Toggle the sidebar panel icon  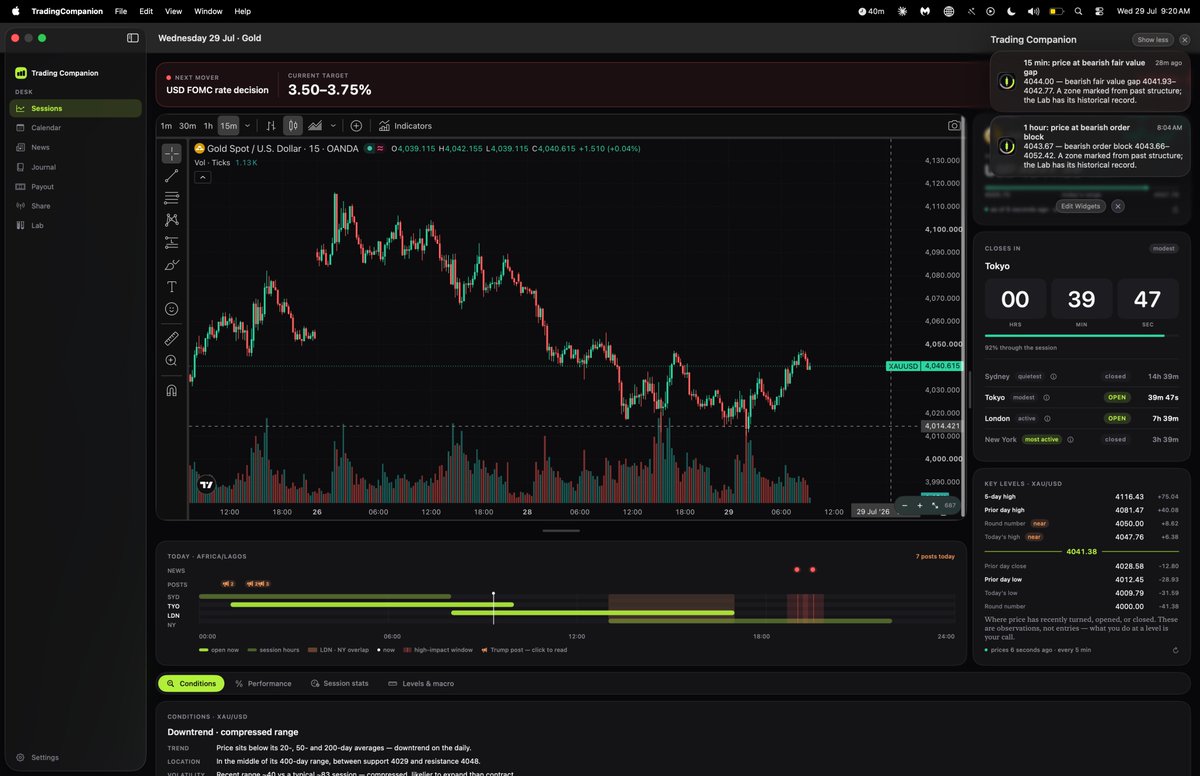click(x=133, y=38)
